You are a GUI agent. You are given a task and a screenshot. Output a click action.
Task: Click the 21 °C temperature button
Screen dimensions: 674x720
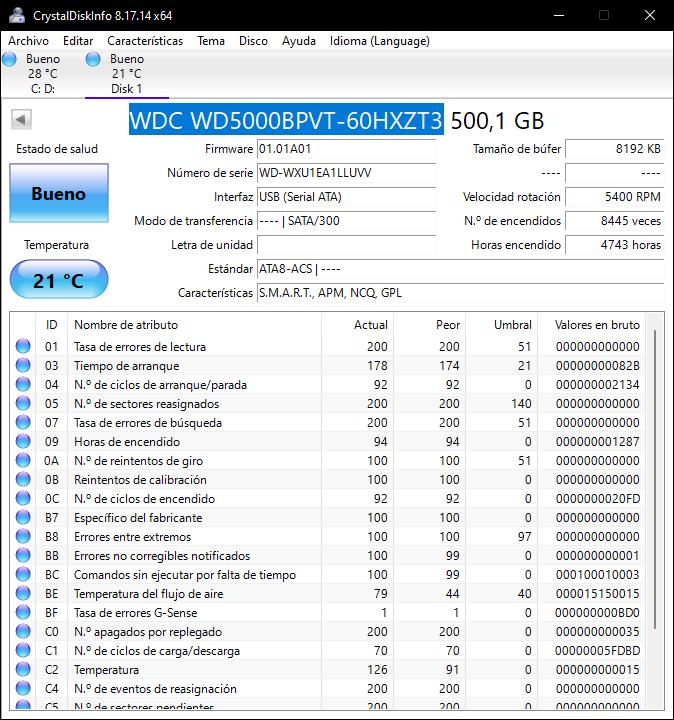coord(59,279)
